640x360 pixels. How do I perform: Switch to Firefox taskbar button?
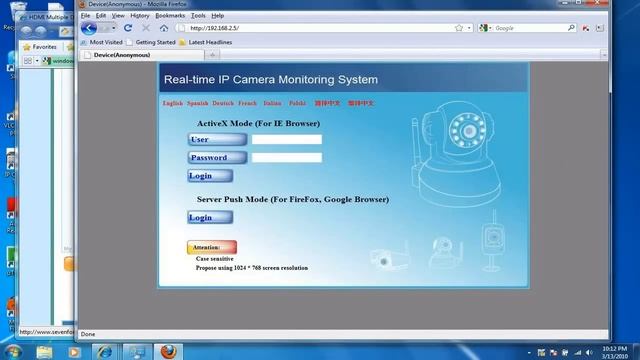click(168, 352)
